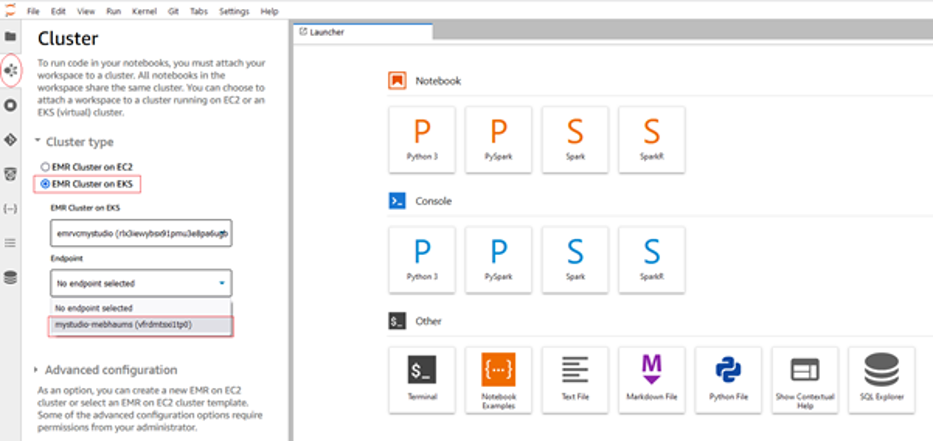This screenshot has height=441, width=933.
Task: Create a new Markdown File
Action: pyautogui.click(x=652, y=380)
